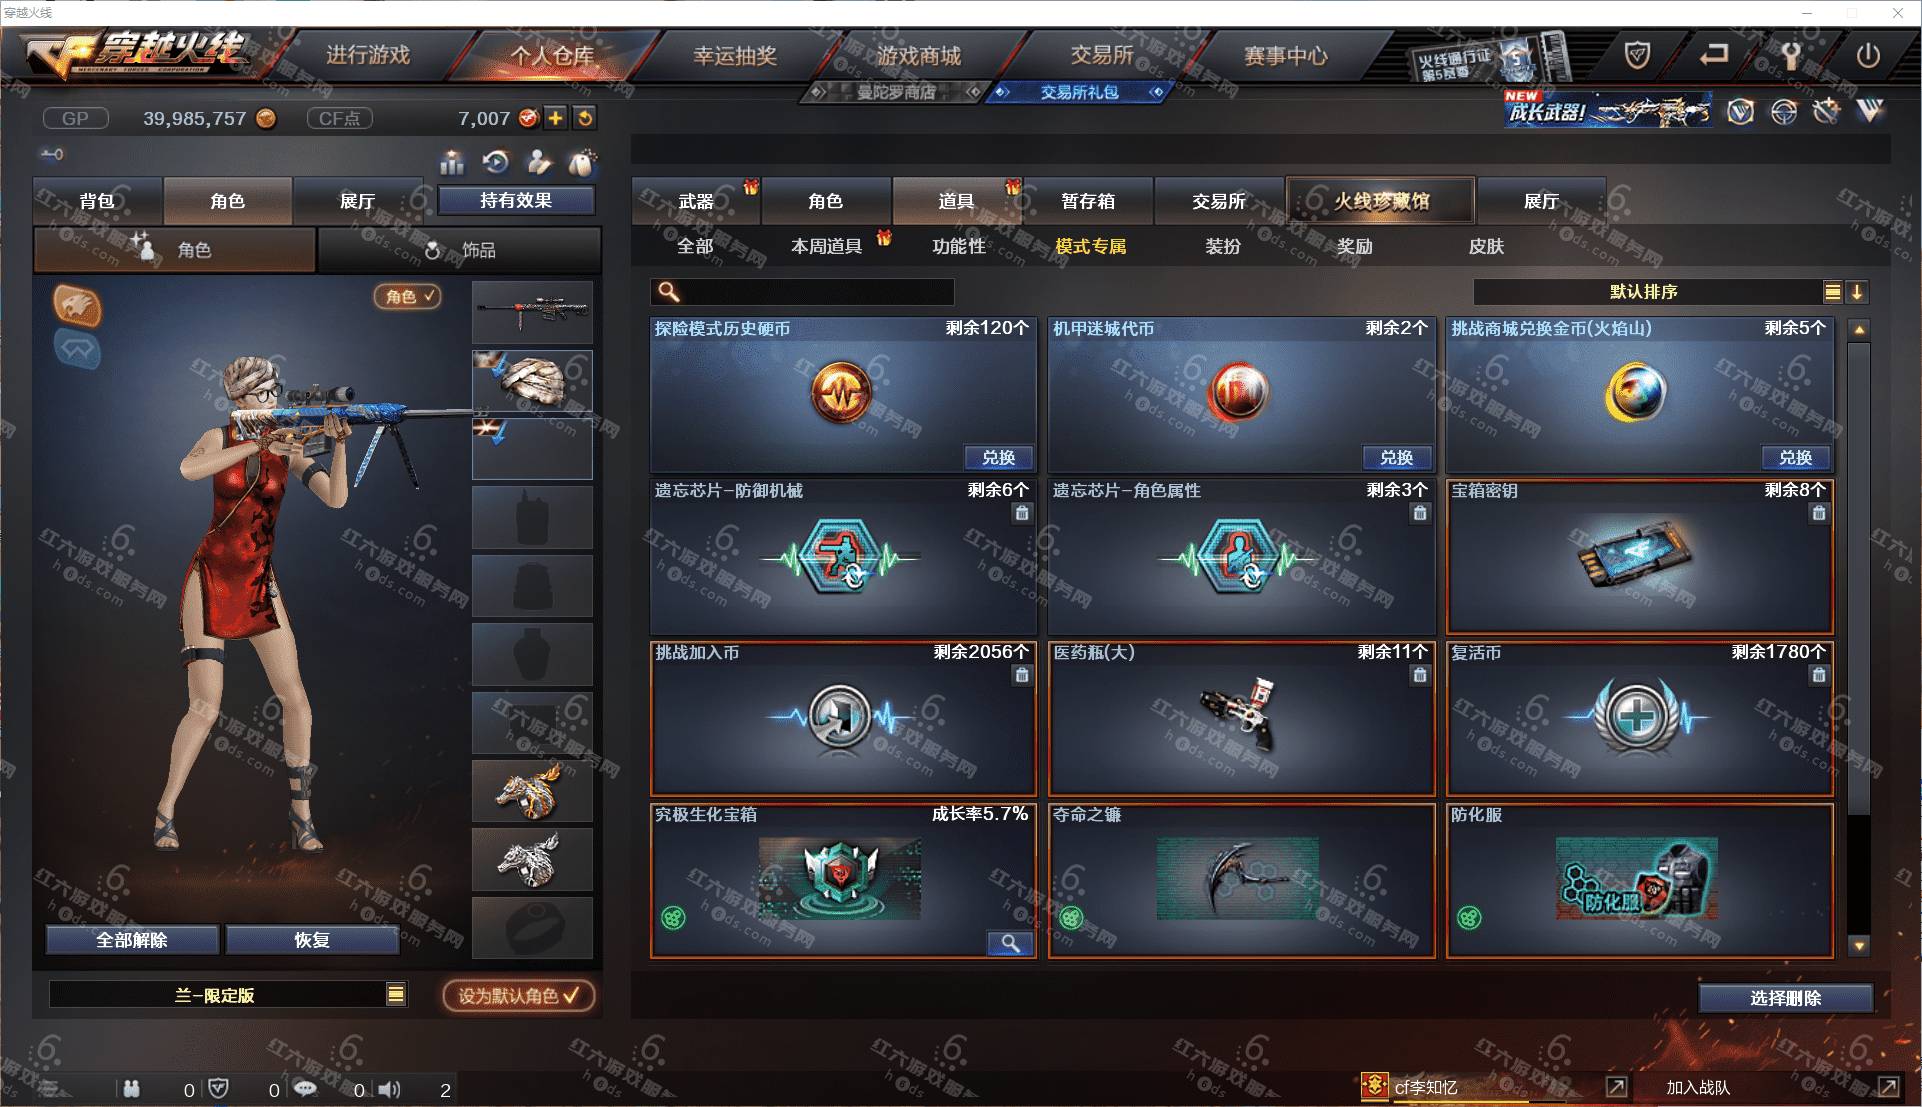Toggle the 角色 checkmark above character
The height and width of the screenshot is (1107, 1922).
[407, 296]
